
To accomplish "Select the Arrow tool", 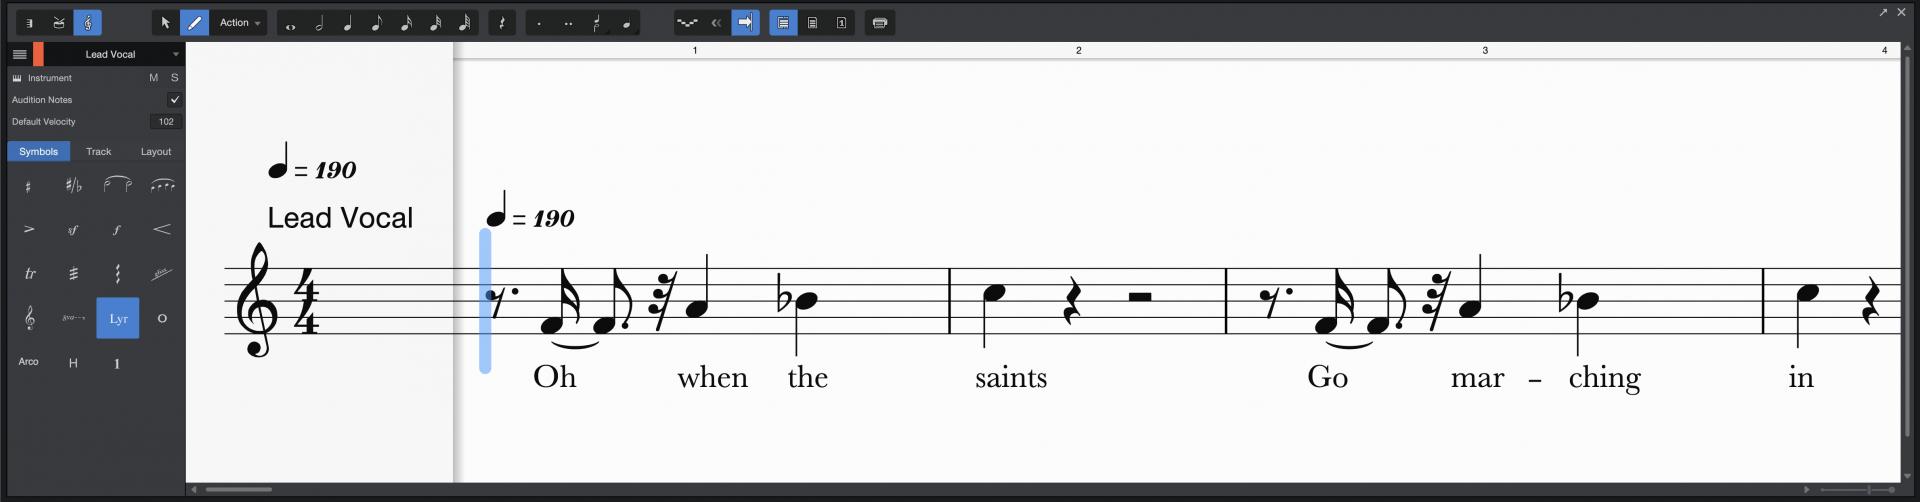I will point(166,23).
